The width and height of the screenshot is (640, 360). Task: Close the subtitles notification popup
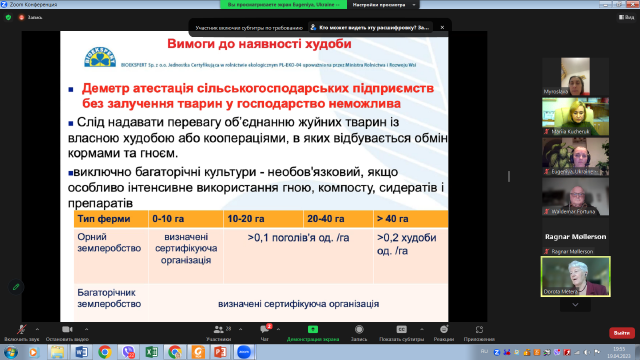point(442,27)
